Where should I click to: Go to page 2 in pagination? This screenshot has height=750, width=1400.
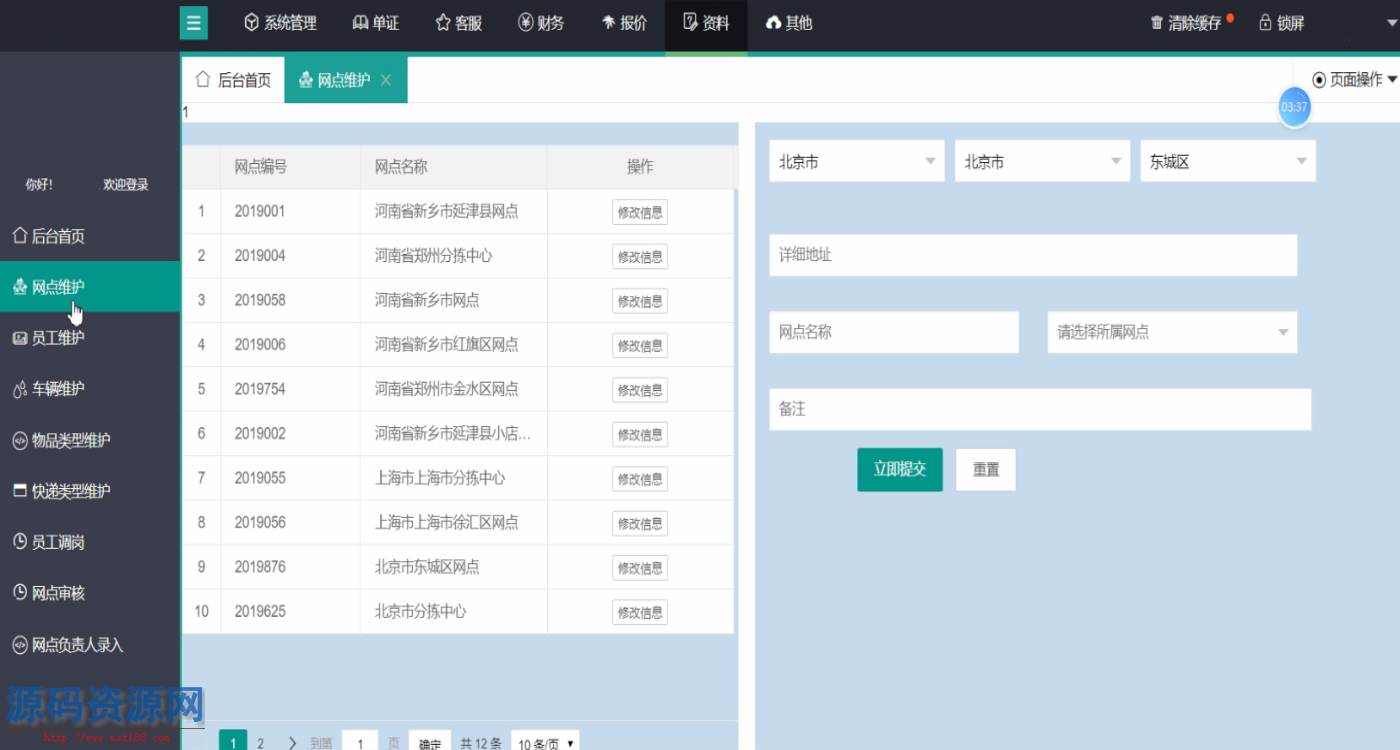[261, 742]
